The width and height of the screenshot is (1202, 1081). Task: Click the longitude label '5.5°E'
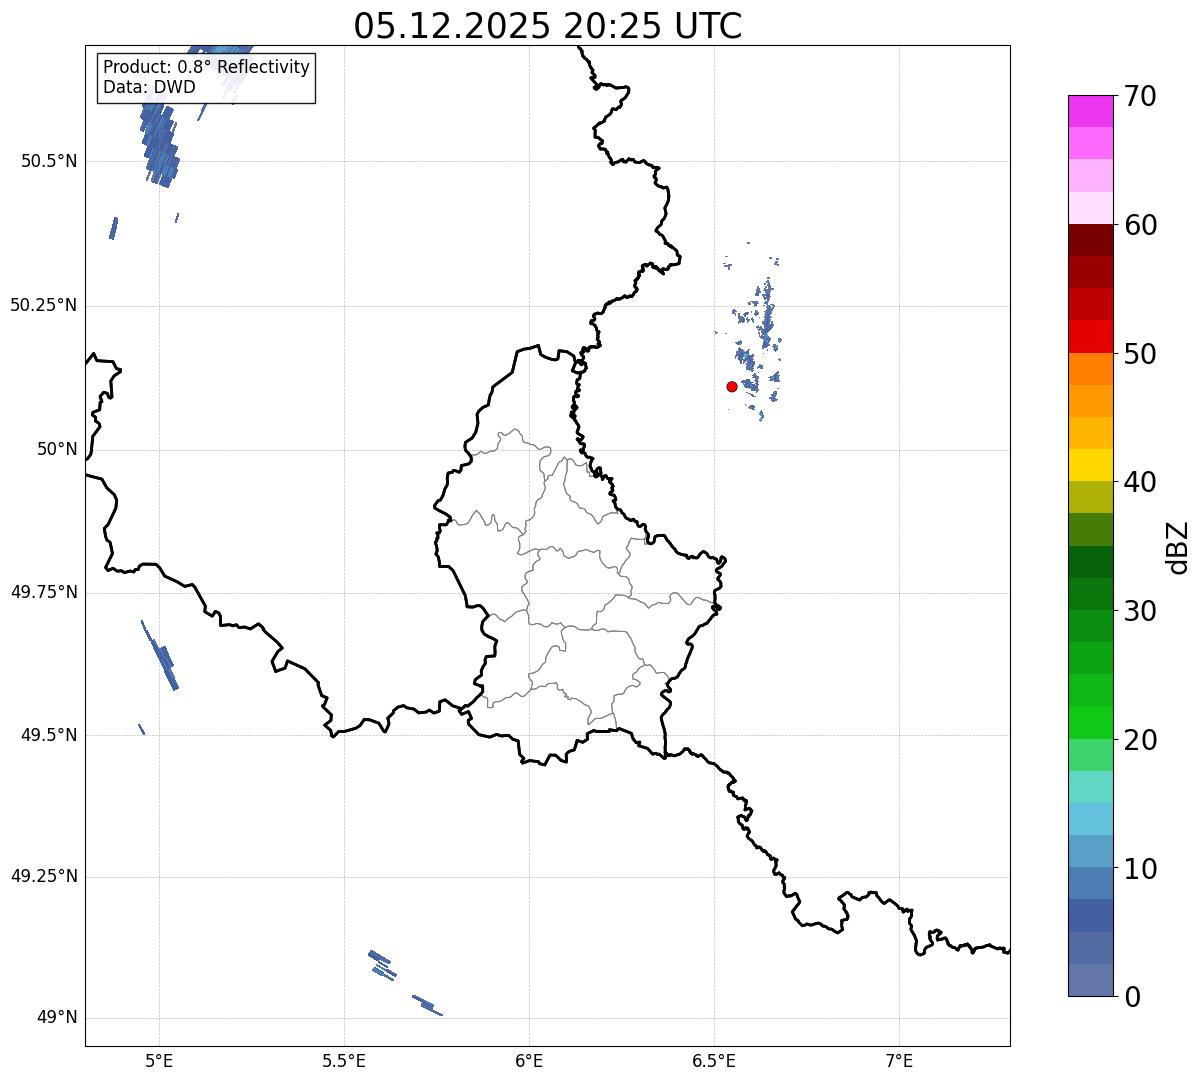coord(344,1061)
